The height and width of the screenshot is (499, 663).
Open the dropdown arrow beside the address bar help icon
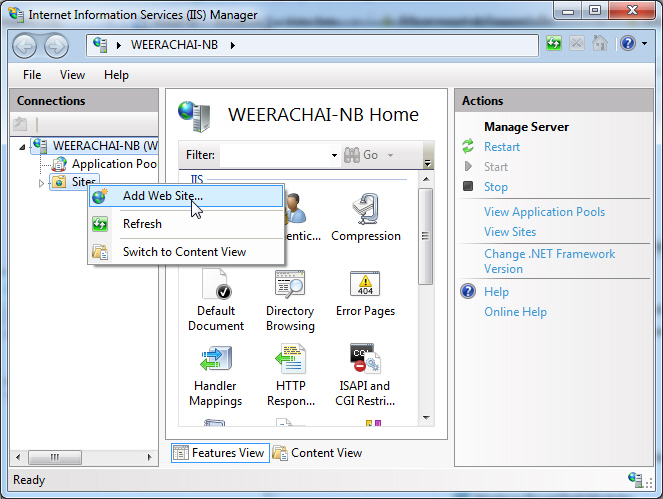tap(644, 43)
